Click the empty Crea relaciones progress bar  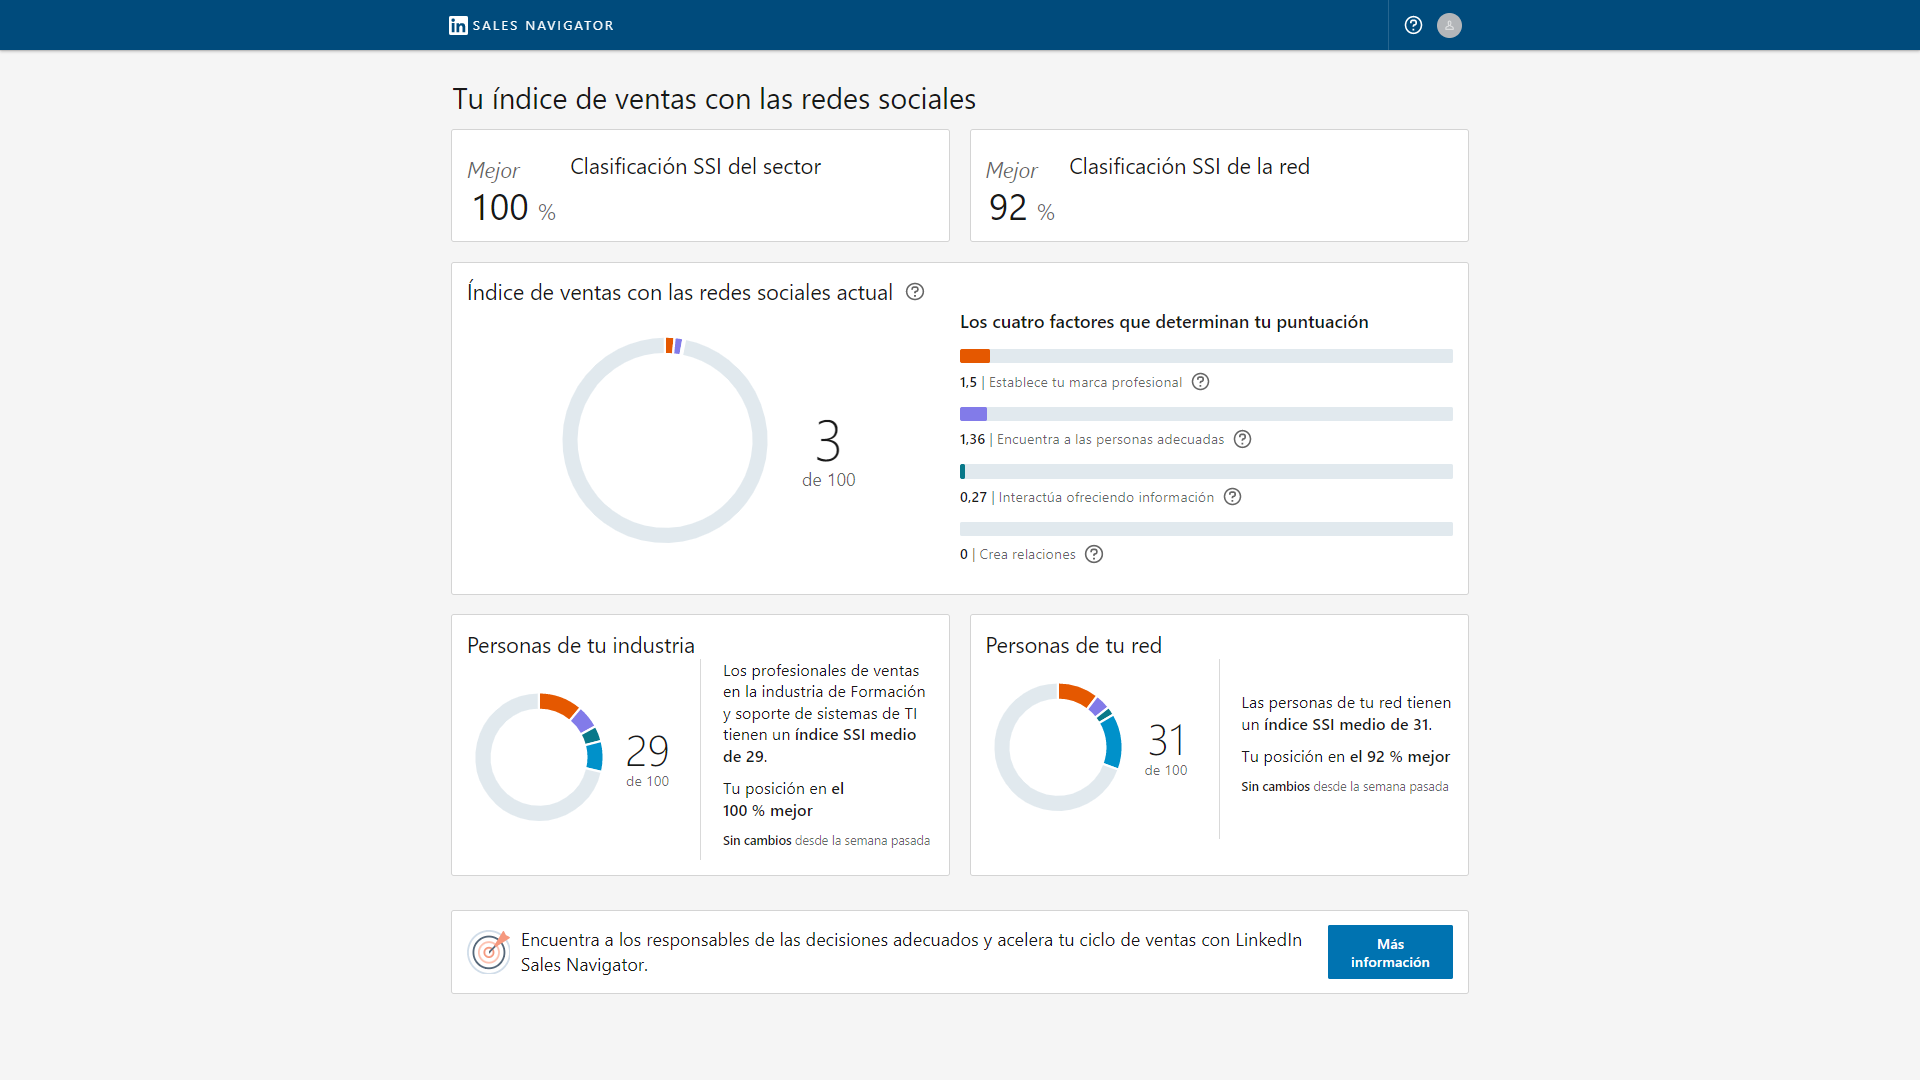tap(1206, 529)
